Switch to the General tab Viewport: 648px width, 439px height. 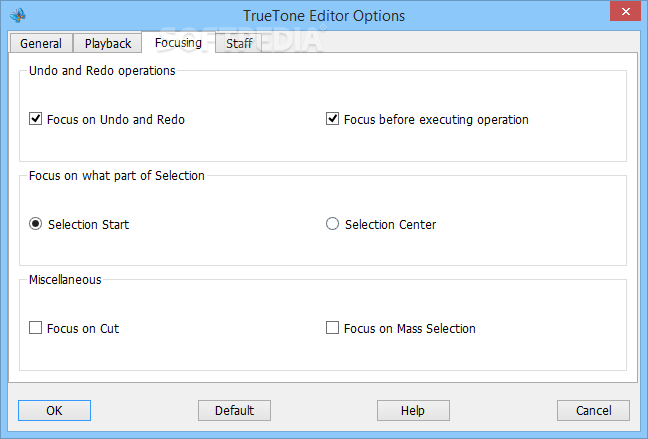point(41,43)
